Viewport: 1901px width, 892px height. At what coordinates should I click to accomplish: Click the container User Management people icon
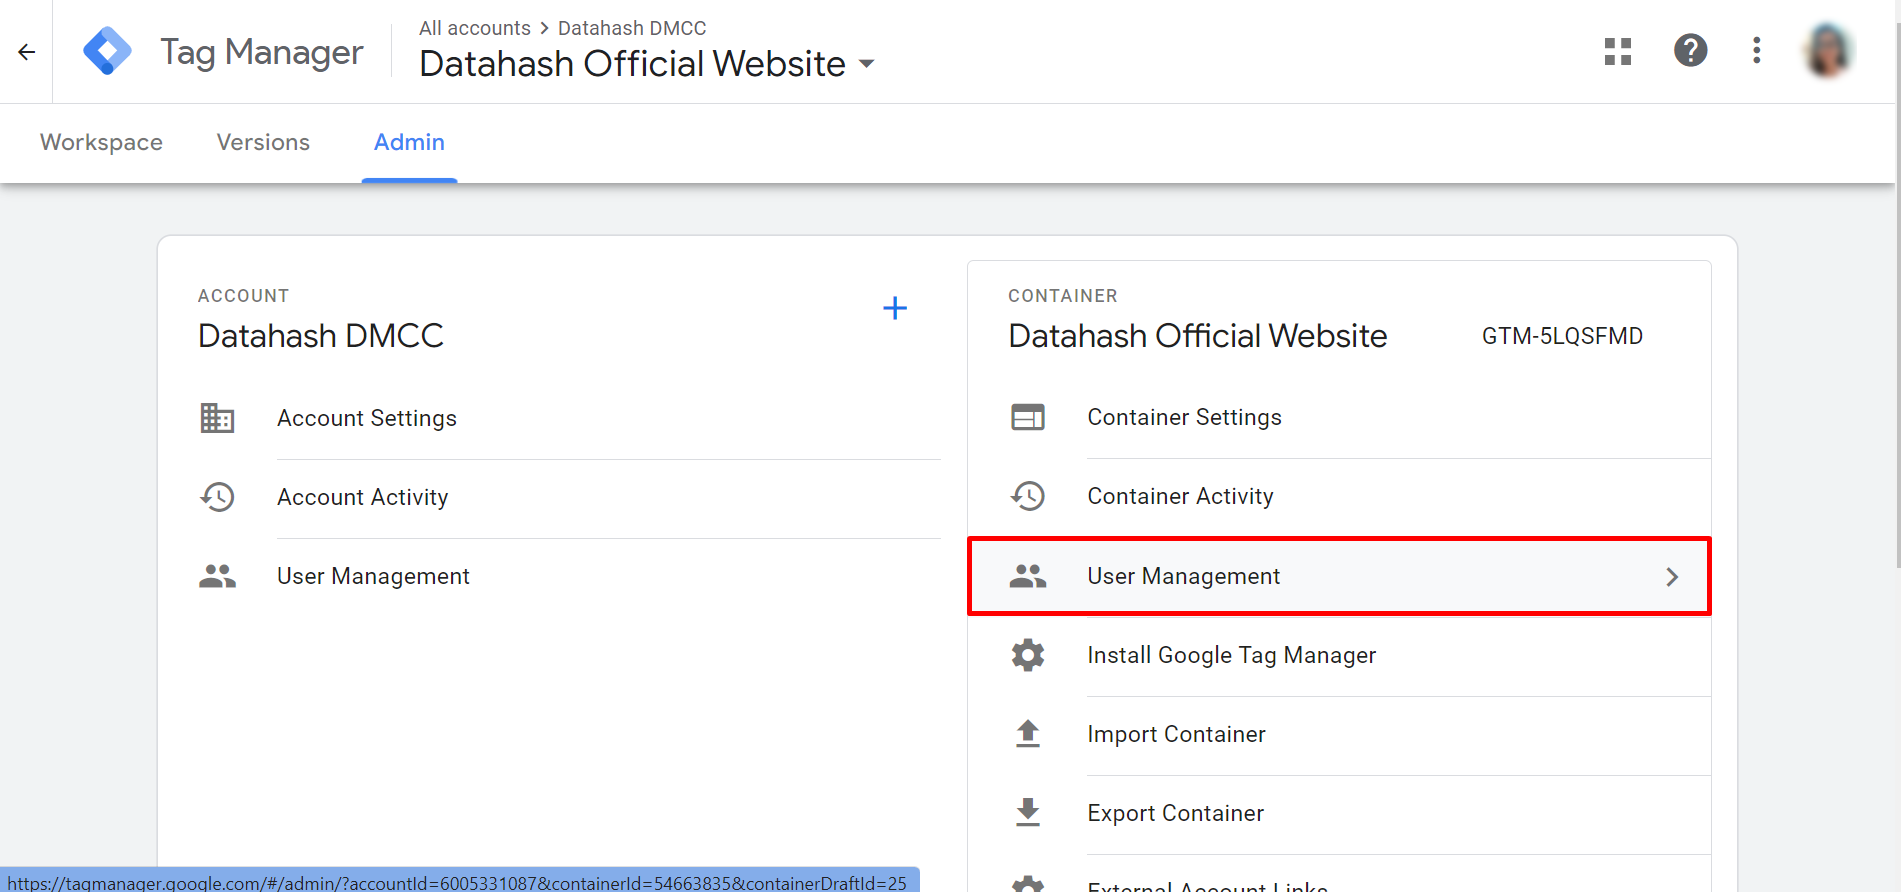point(1028,576)
